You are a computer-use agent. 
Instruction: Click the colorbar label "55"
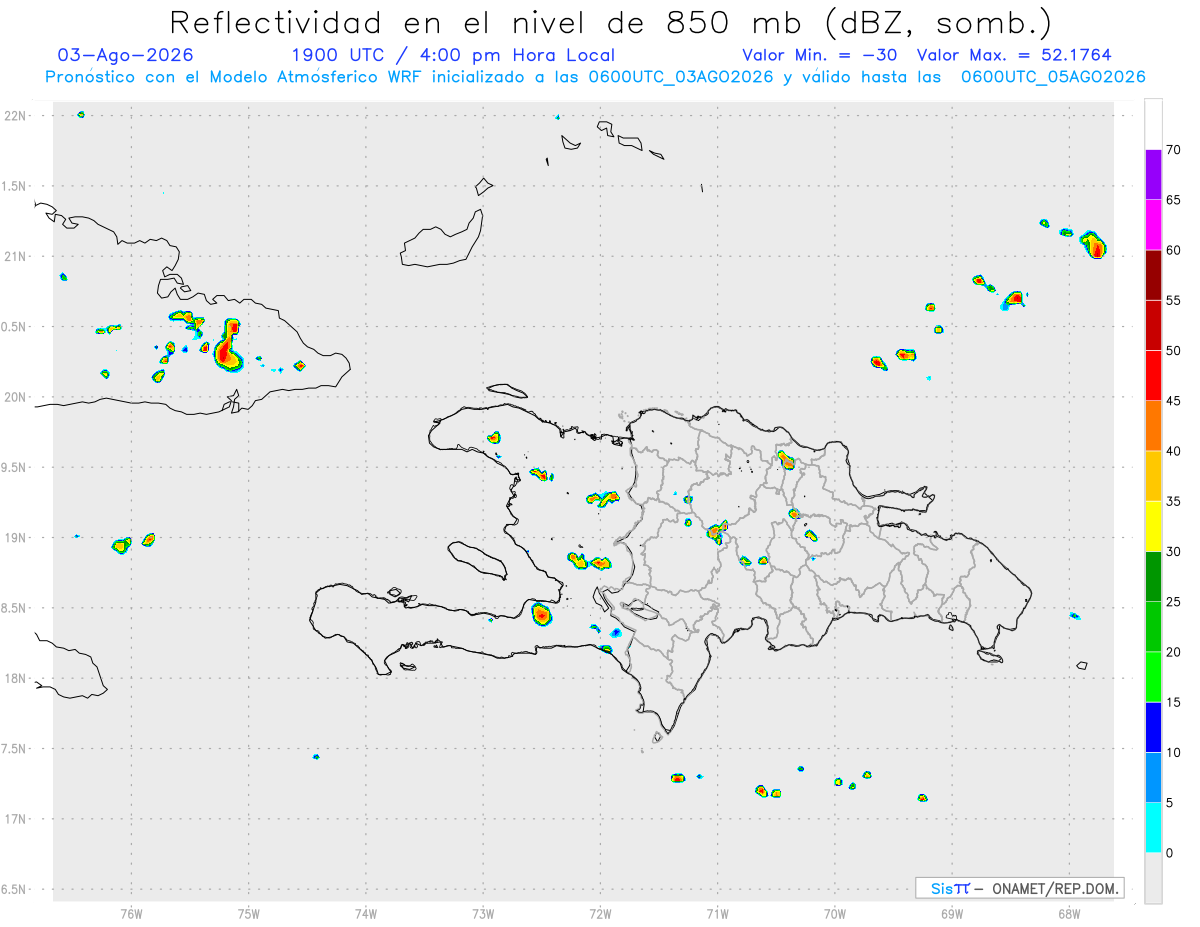(1174, 300)
